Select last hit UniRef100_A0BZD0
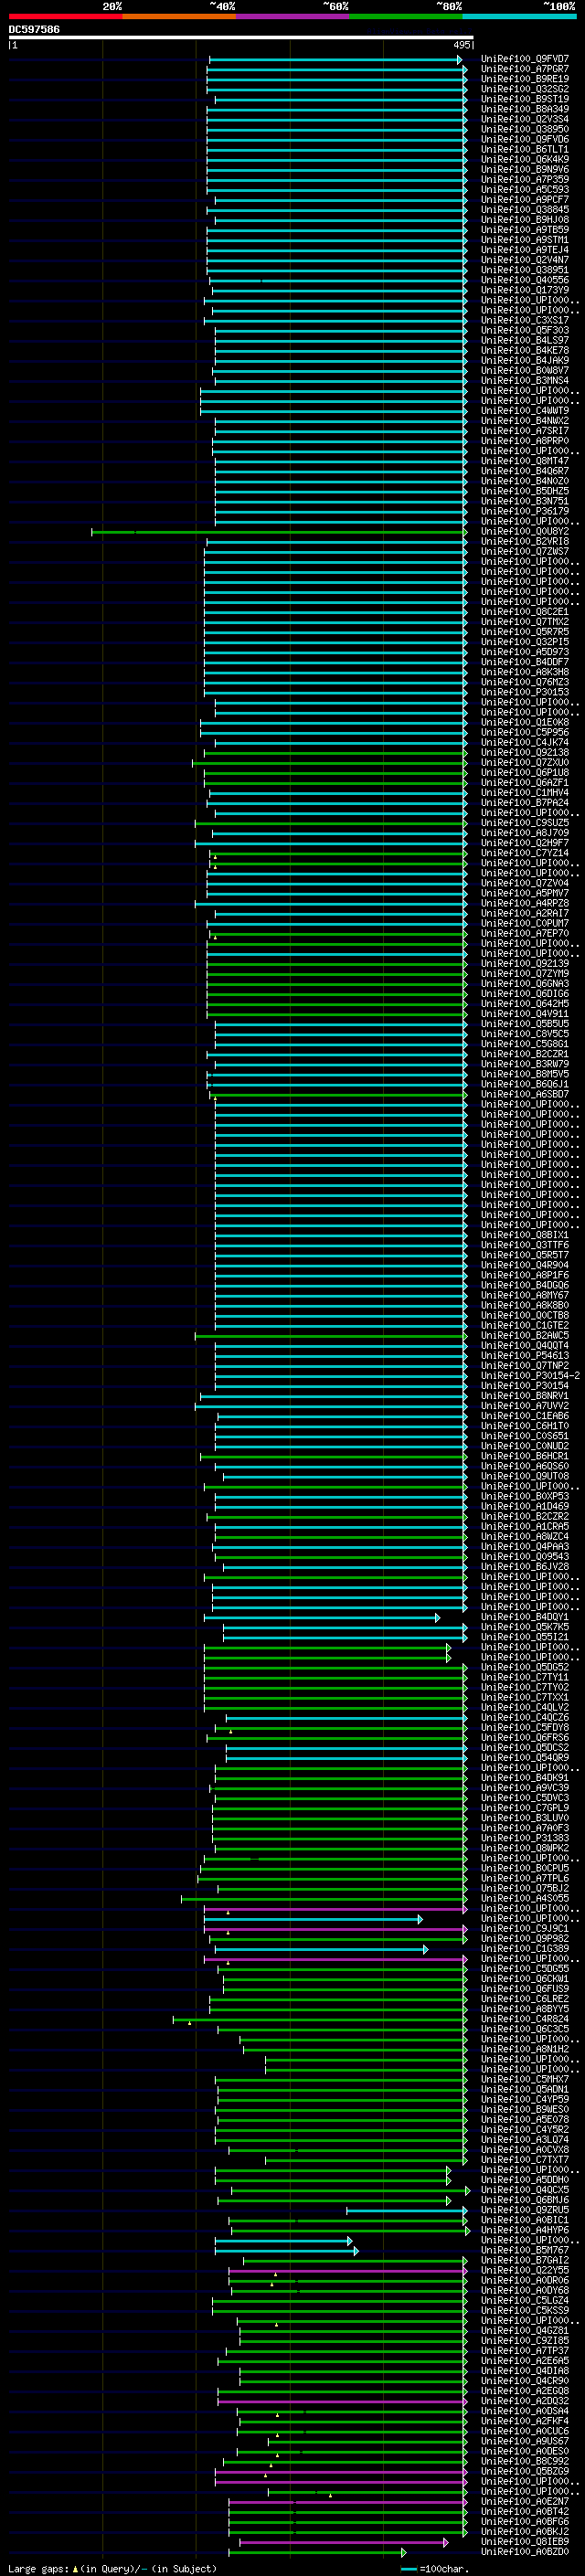The width and height of the screenshot is (585, 2576). (x=524, y=2552)
